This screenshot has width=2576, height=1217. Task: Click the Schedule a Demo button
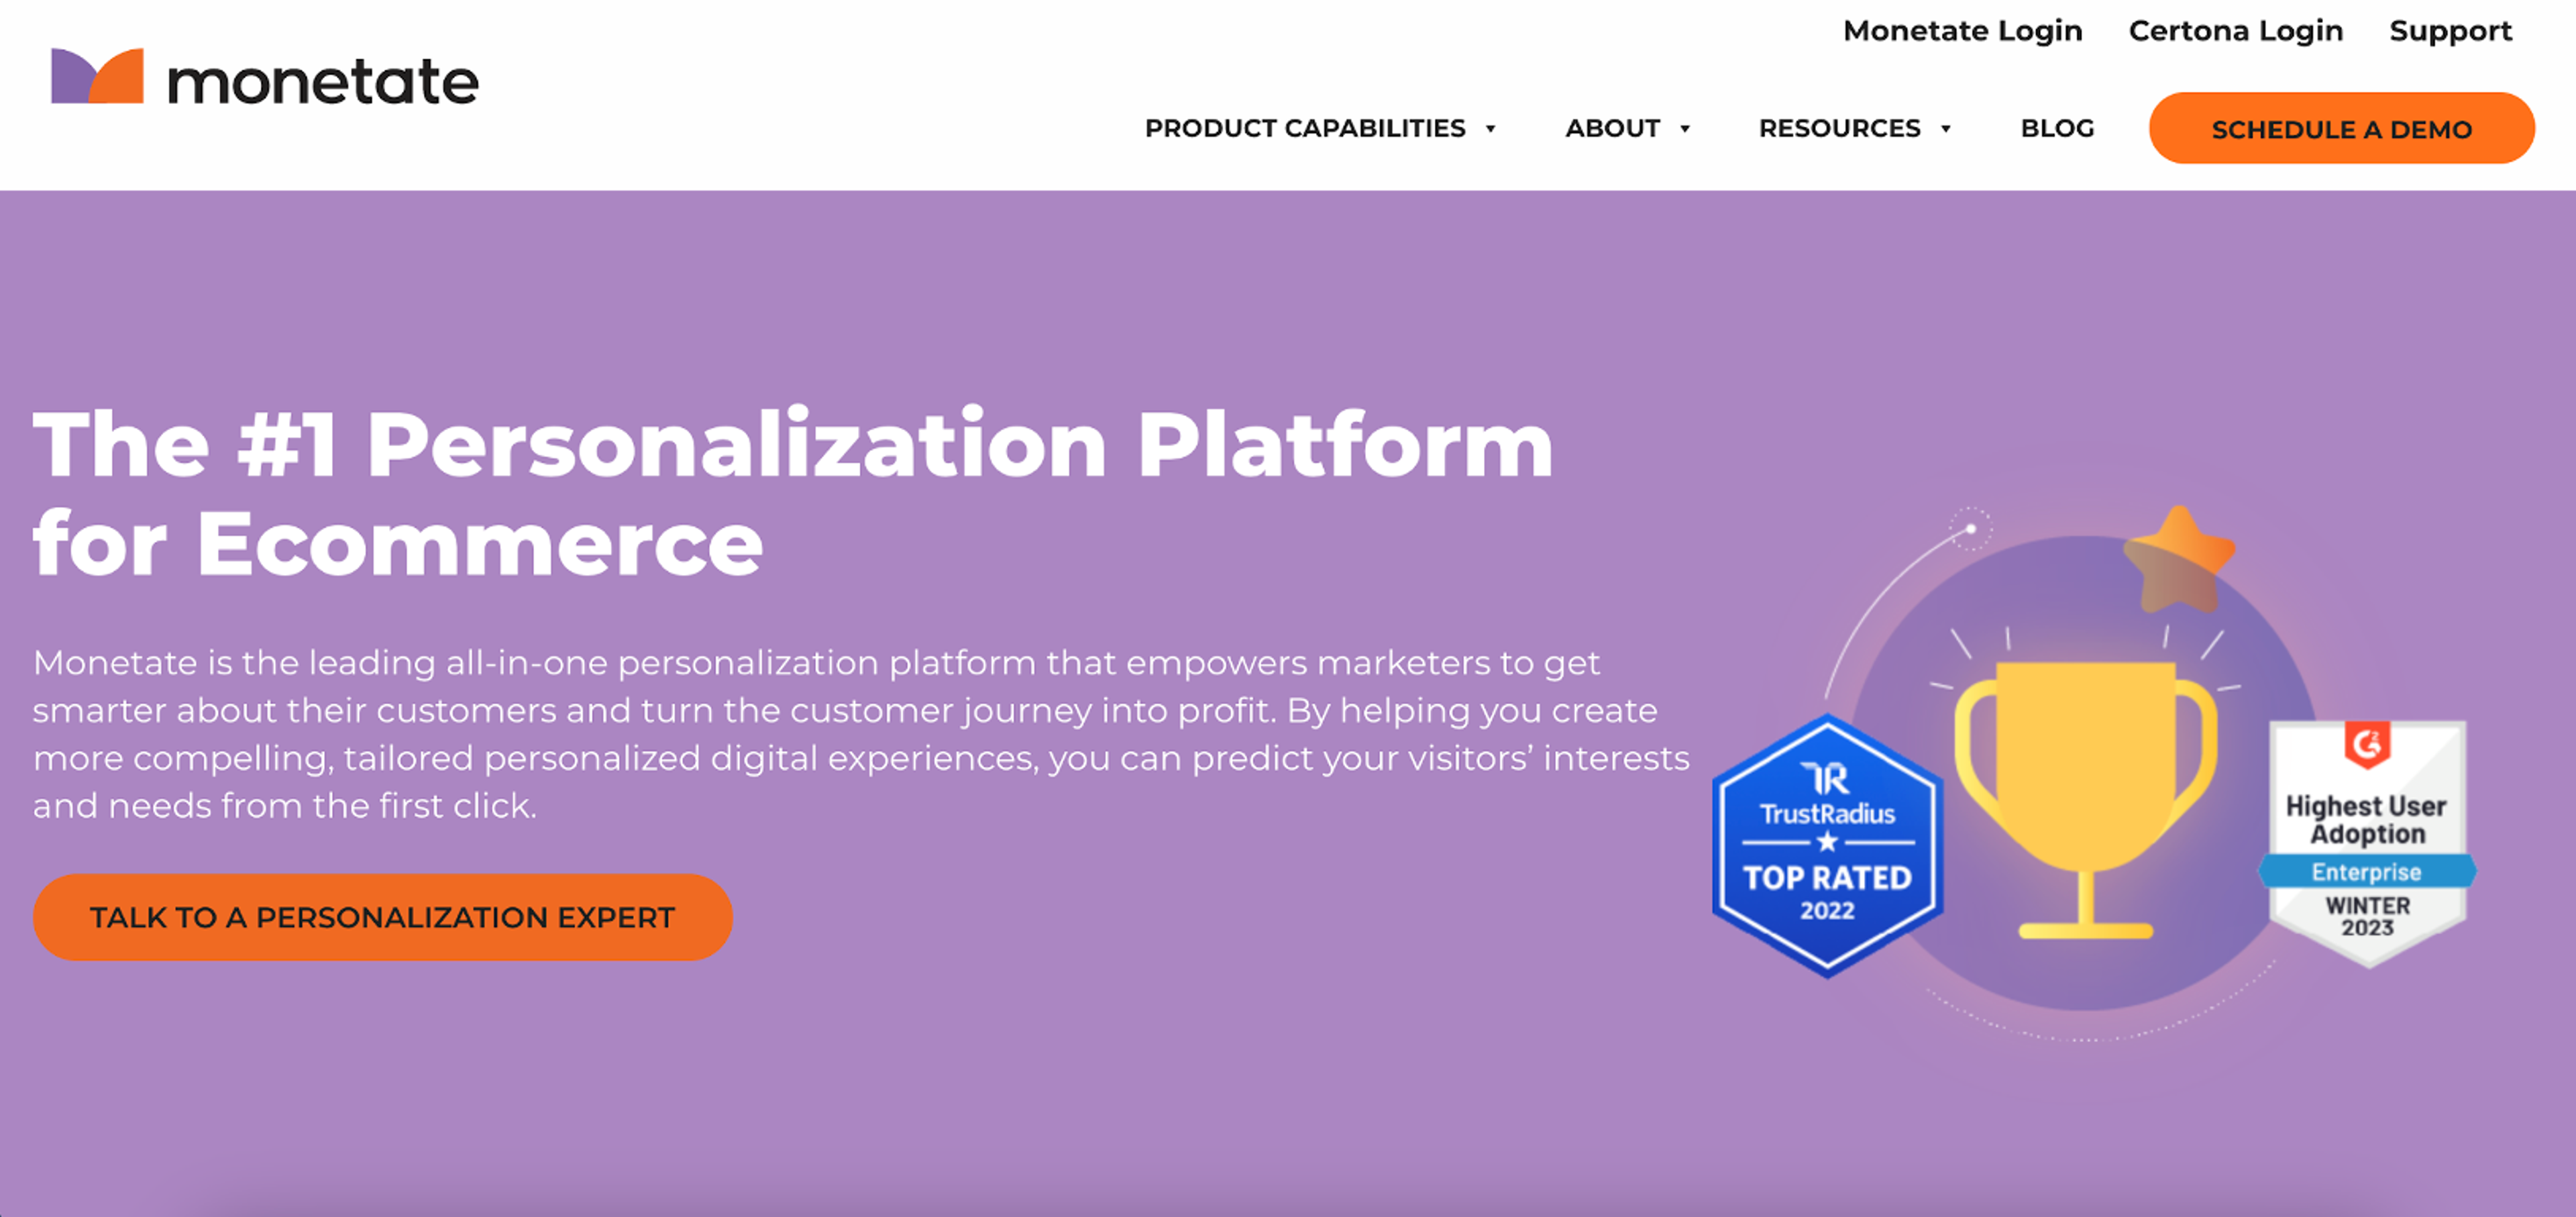click(2340, 128)
